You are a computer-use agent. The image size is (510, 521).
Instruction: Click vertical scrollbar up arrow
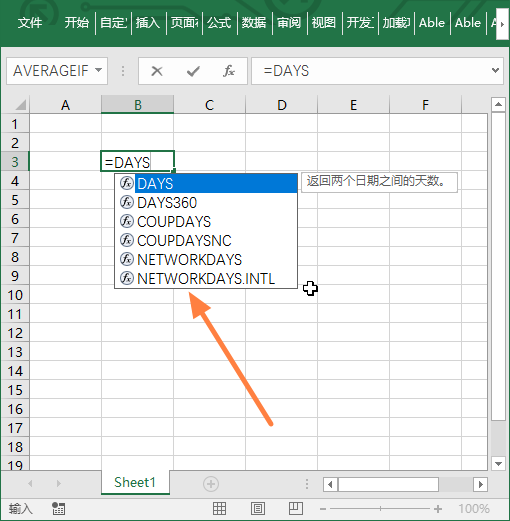click(x=498, y=105)
